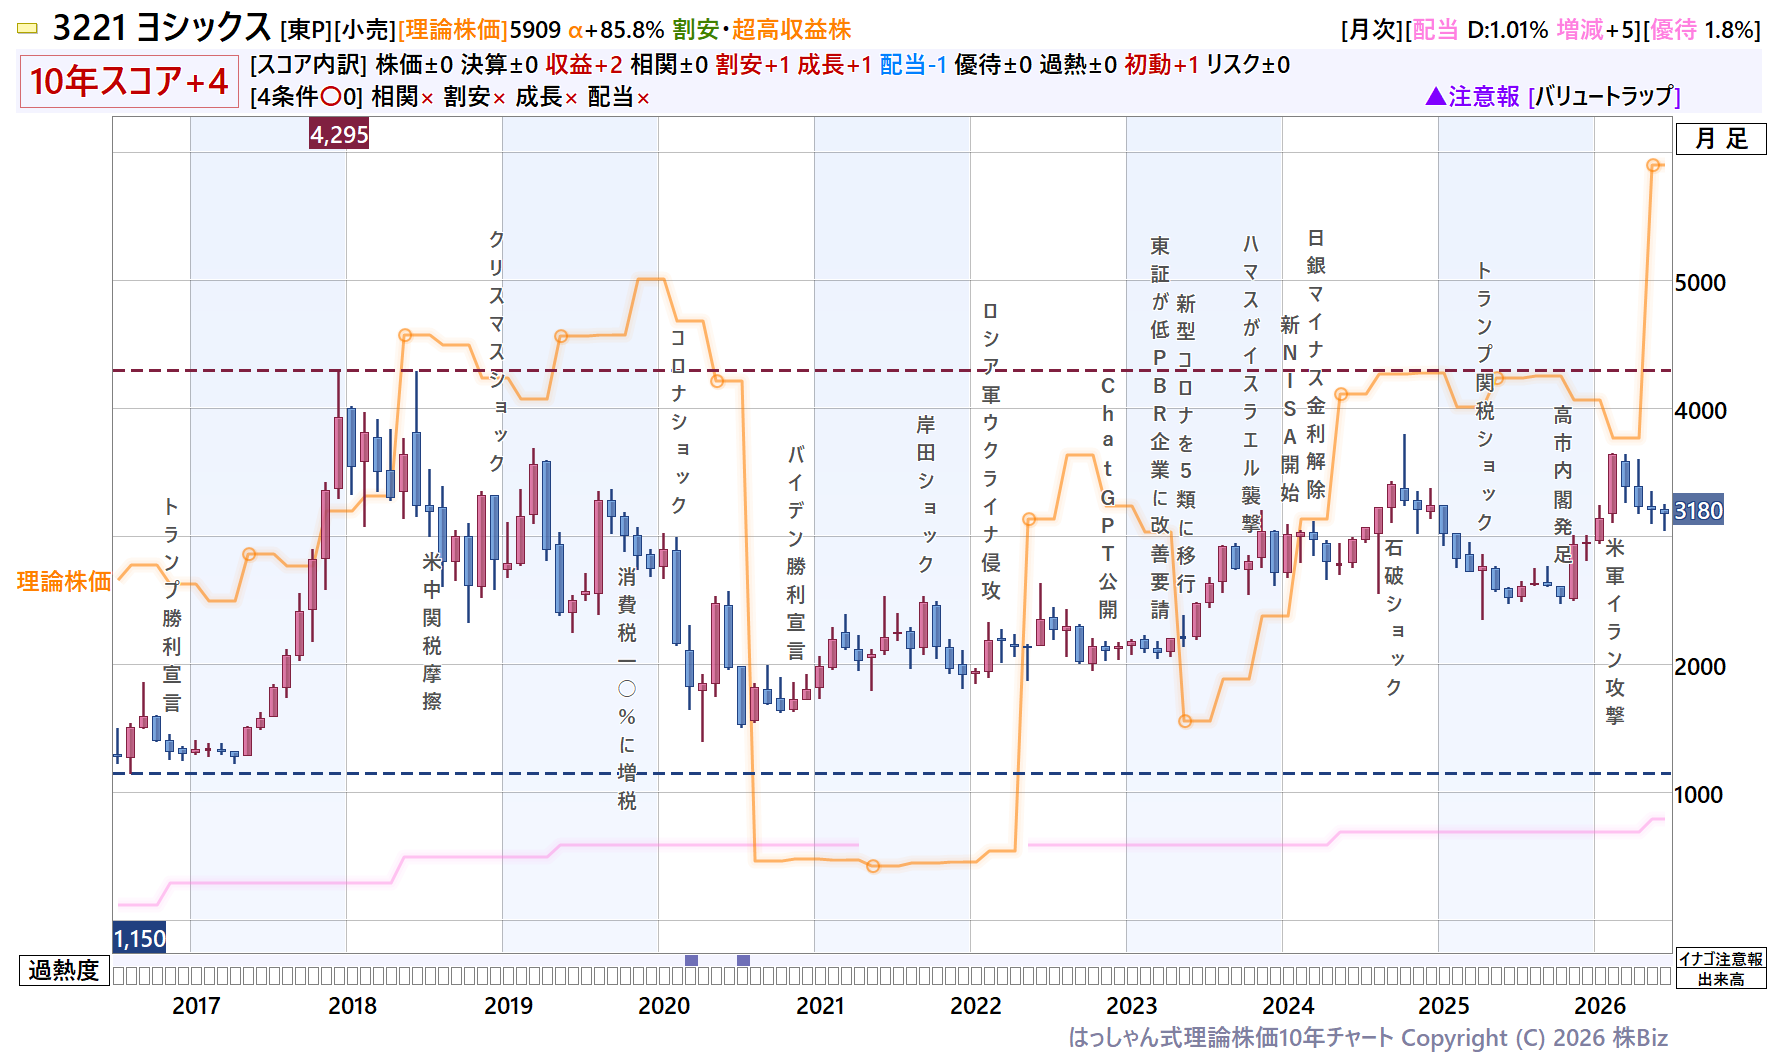This screenshot has height=1054, width=1780.
Task: Click the 初動+1 score item
Action: tap(1161, 65)
